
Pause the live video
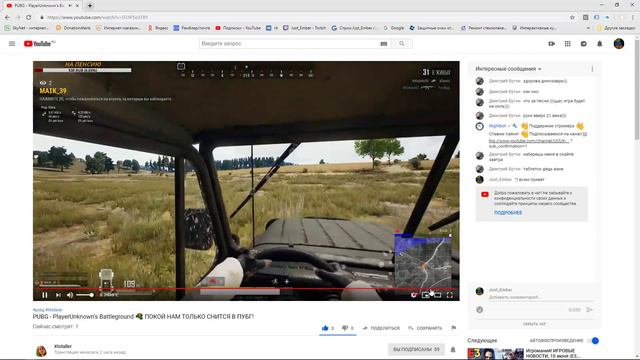[x=45, y=295]
